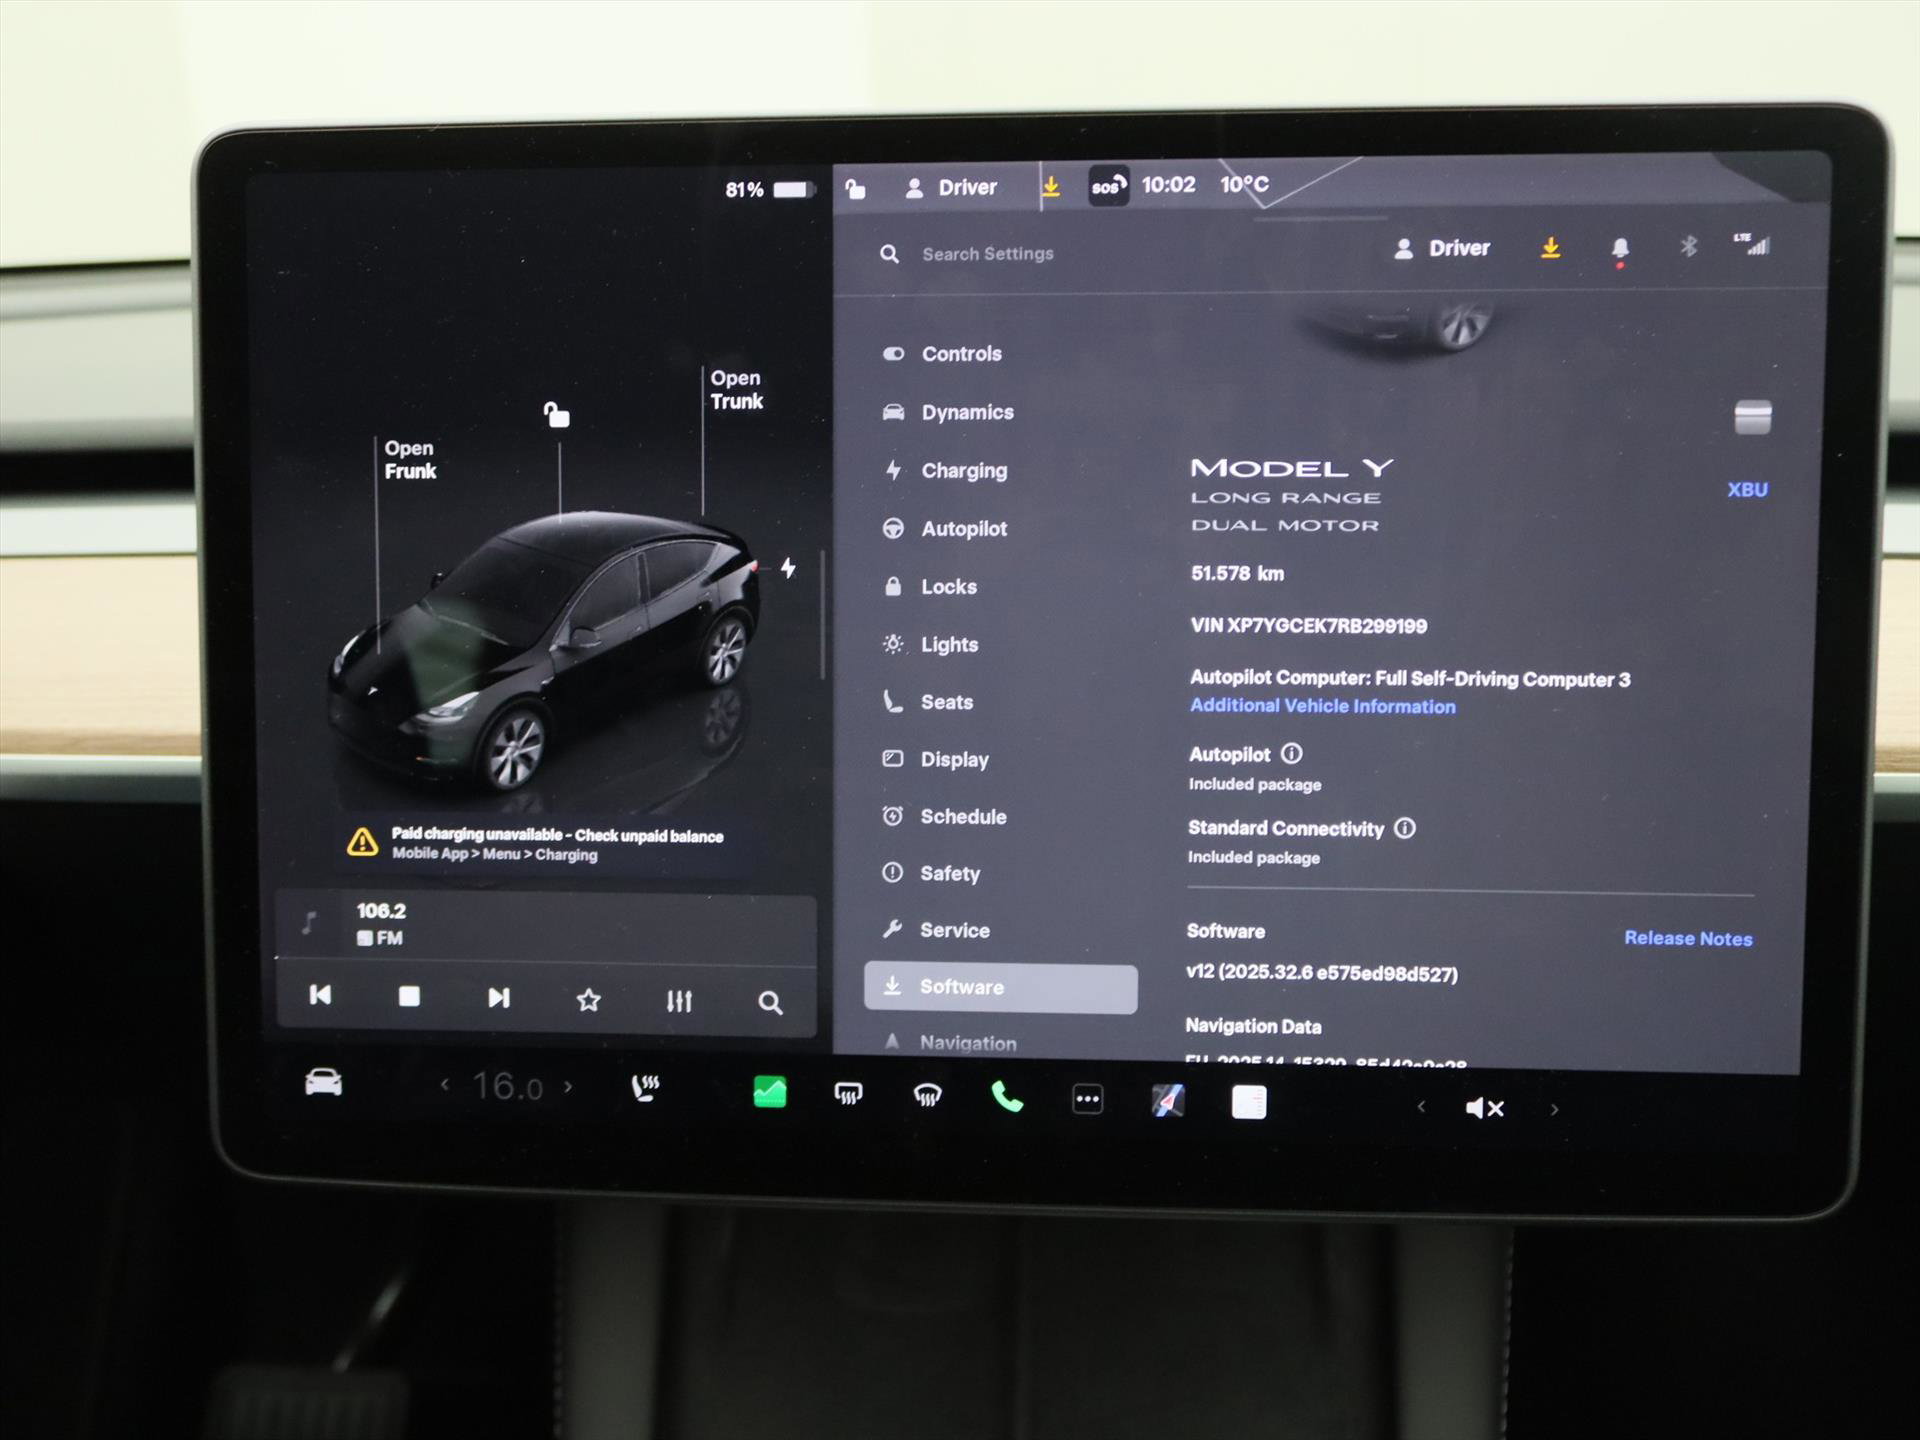Open the all-apps three-dots icon
Viewport: 1920px width, 1440px height.
pyautogui.click(x=1087, y=1100)
